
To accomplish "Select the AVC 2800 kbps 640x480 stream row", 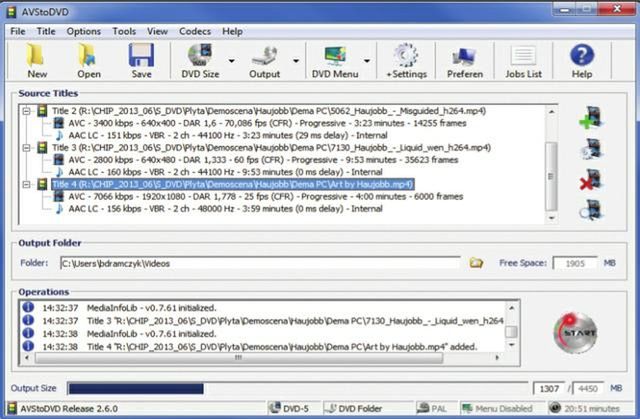I will coord(263,160).
